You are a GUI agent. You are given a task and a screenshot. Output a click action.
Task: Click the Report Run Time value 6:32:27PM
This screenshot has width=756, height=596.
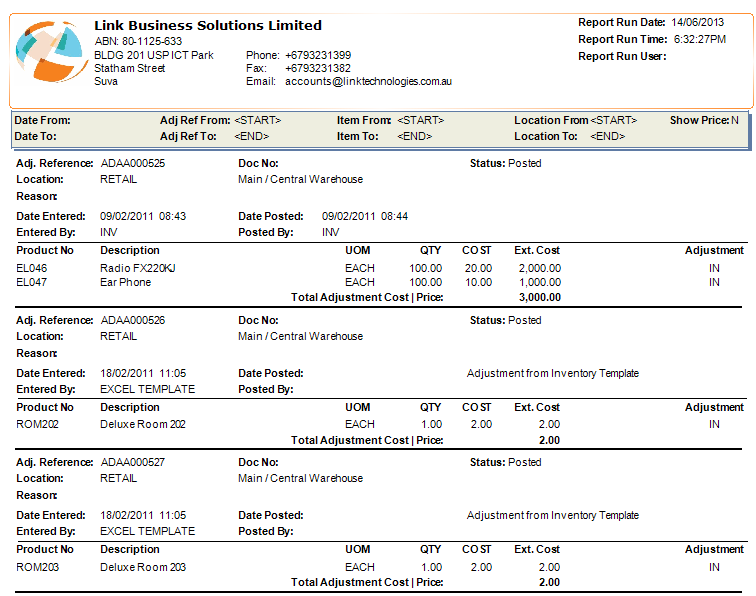point(698,39)
